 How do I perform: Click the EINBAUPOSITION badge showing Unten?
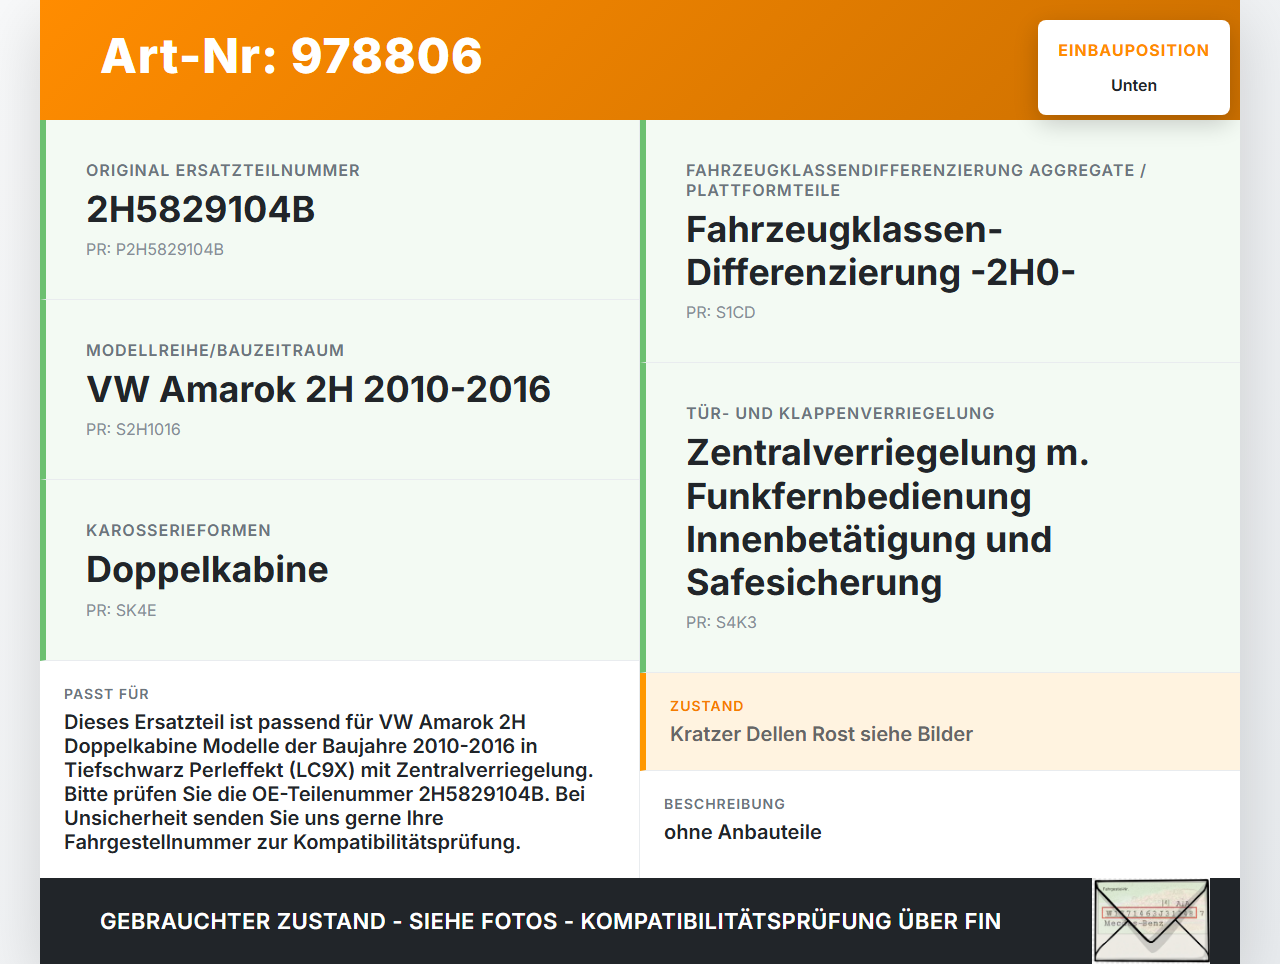point(1133,66)
